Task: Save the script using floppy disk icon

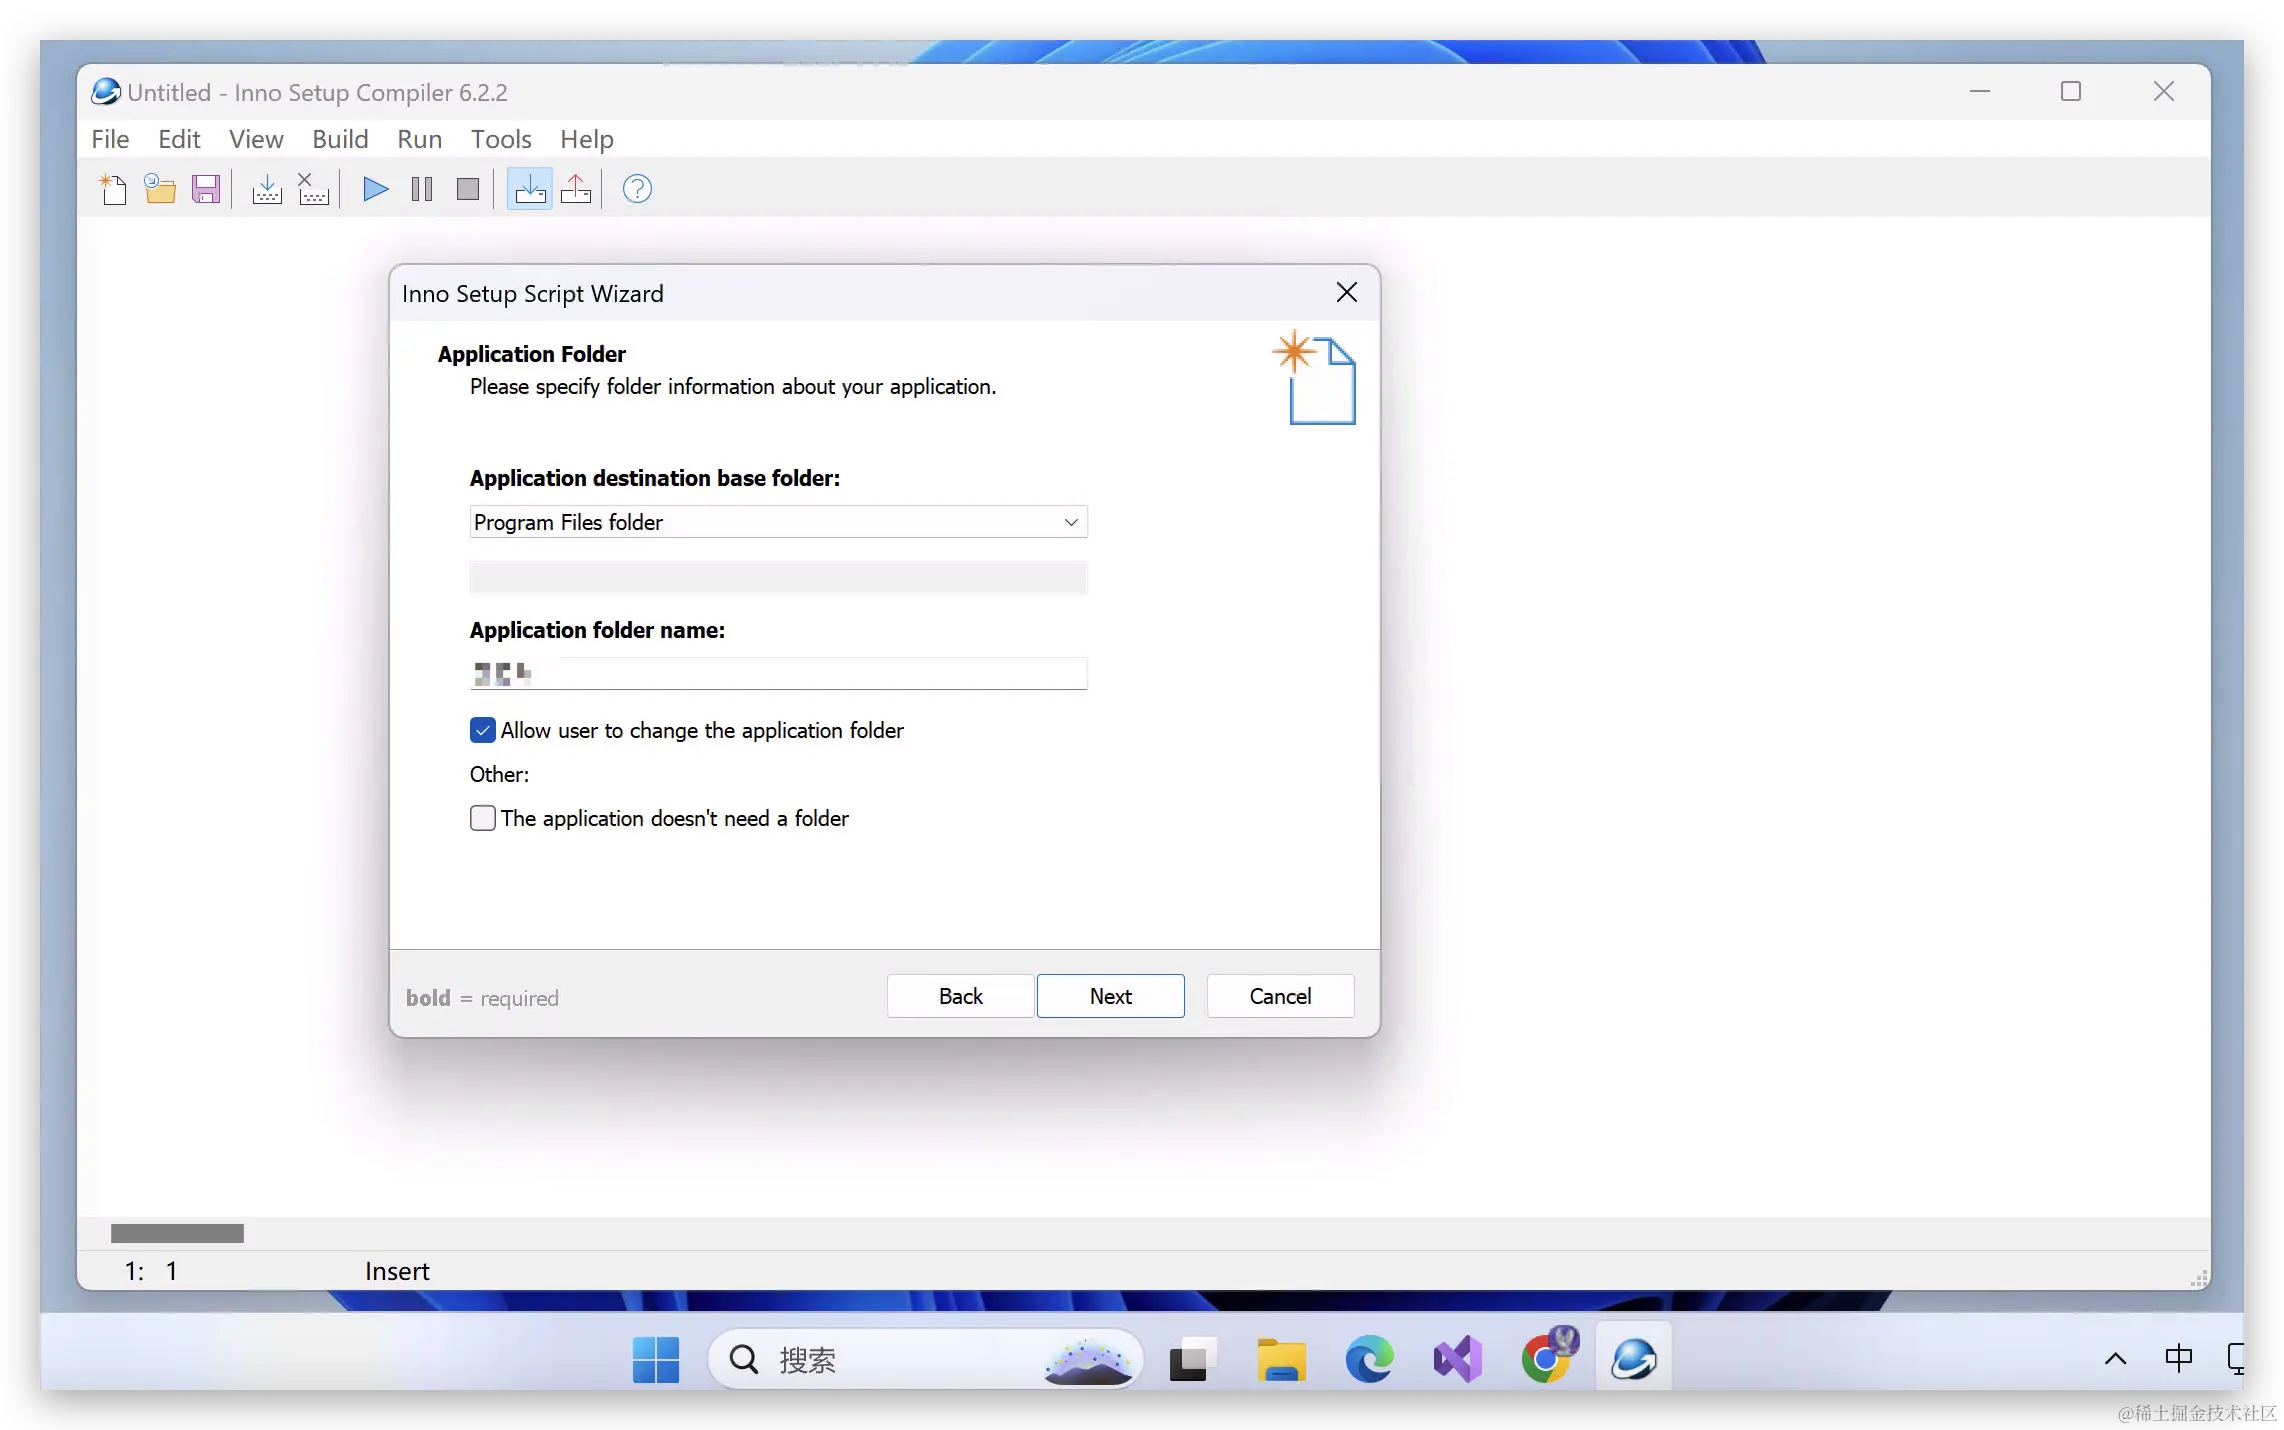Action: (x=206, y=189)
